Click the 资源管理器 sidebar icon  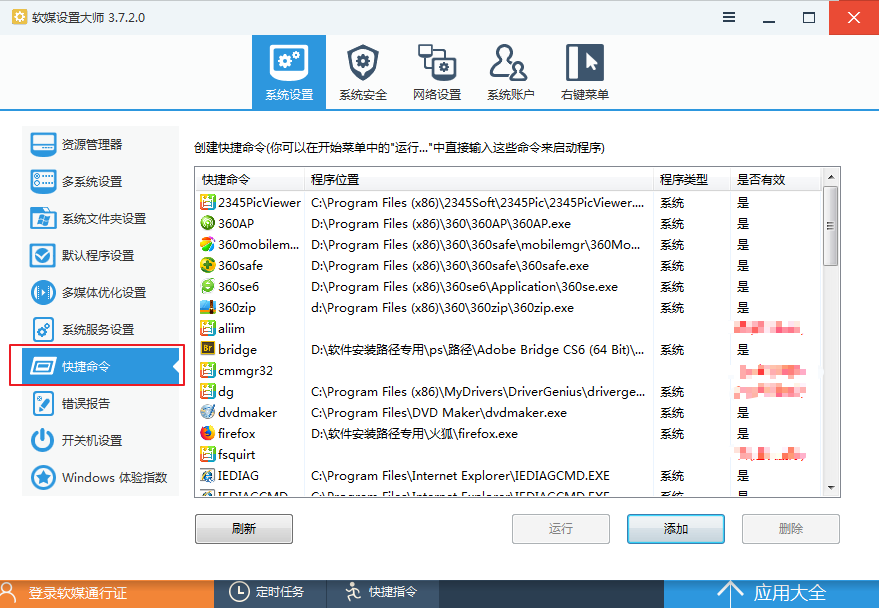[x=43, y=145]
